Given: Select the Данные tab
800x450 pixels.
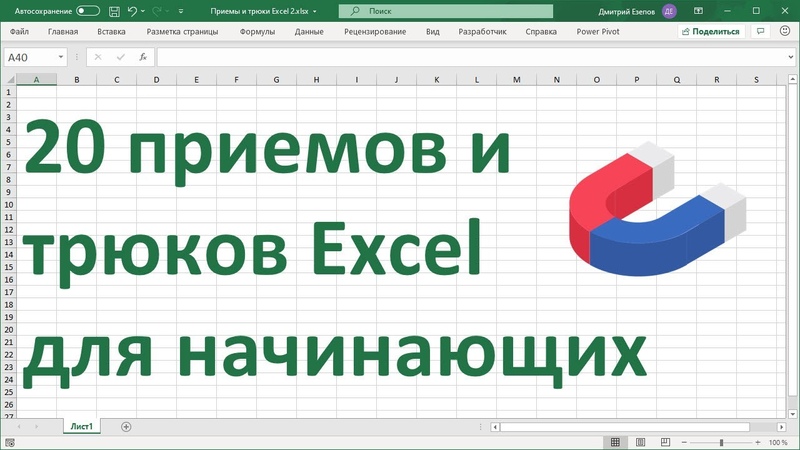Looking at the screenshot, I should (x=309, y=32).
